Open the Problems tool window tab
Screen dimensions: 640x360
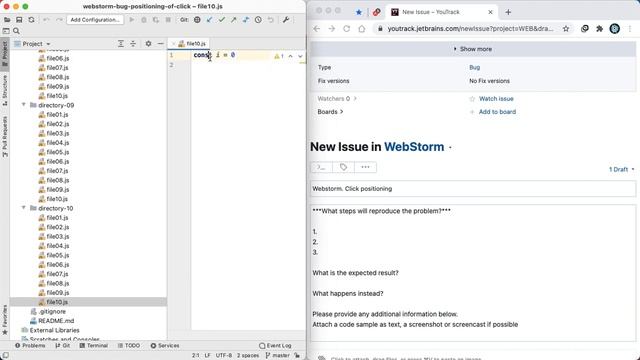(30, 345)
